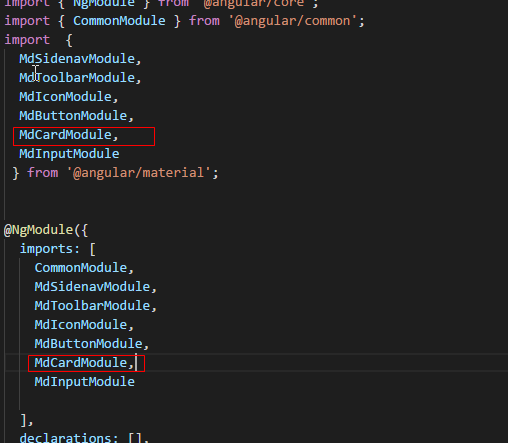Click MdButtonModule in the import list
Viewport: 508px width, 443px height.
point(73,116)
